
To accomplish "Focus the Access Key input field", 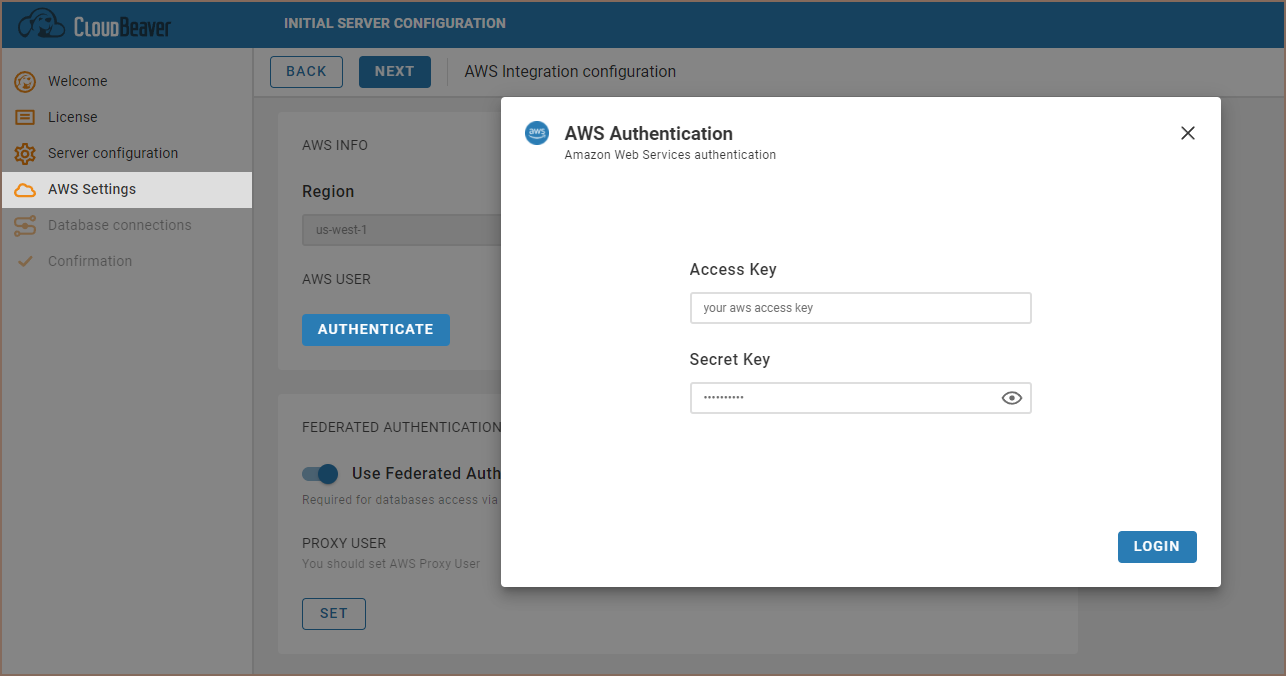I will (x=860, y=308).
